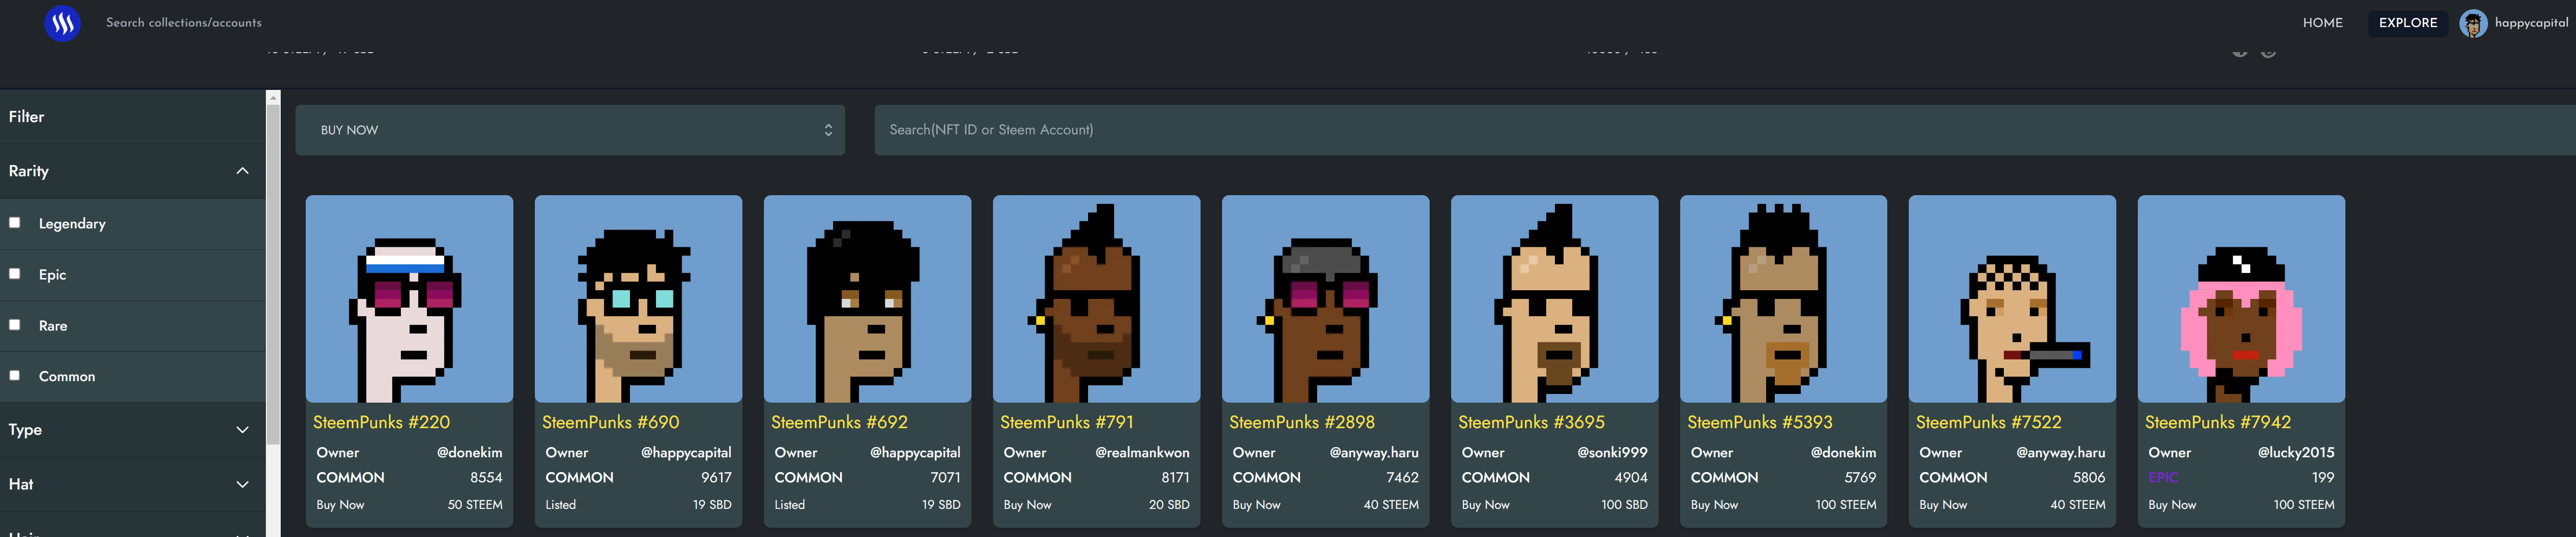Open owner @donekim on SteemPunks #220
This screenshot has width=2576, height=537.
tap(469, 453)
